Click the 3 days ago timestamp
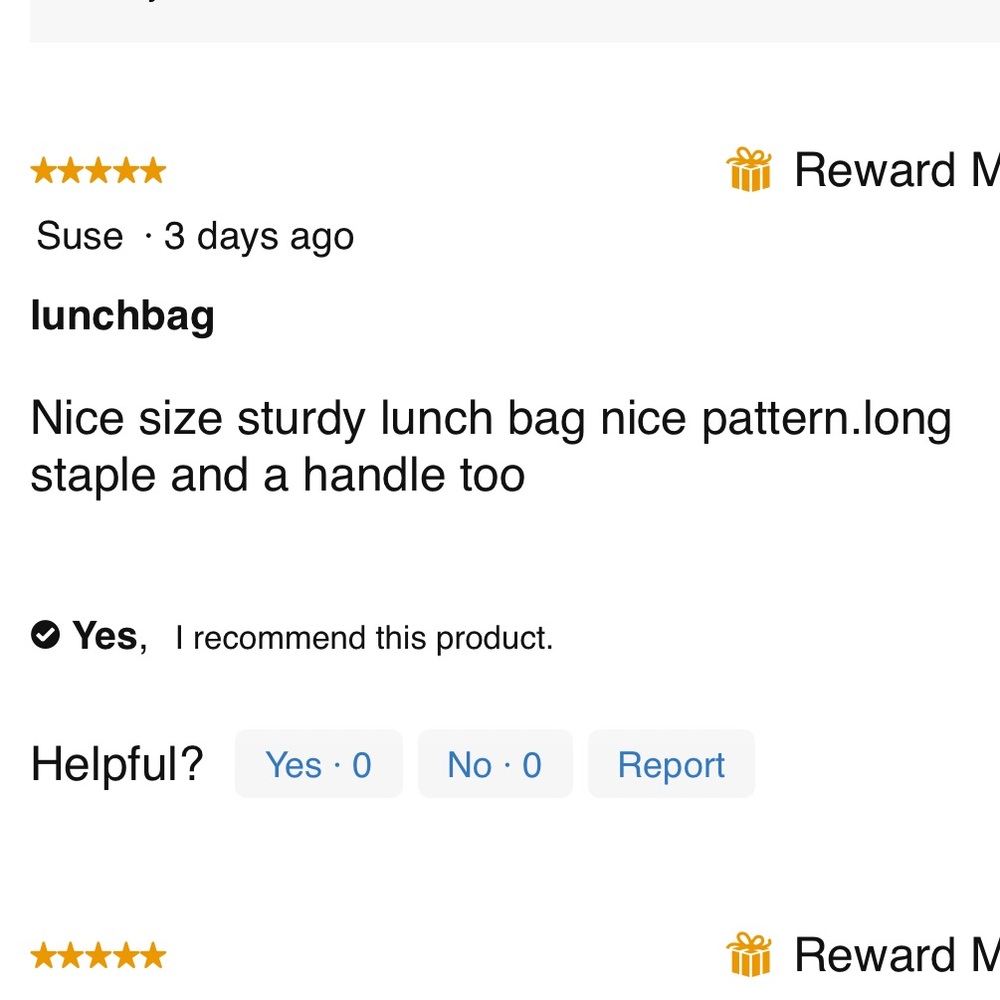Viewport: 1000px width, 1000px height. (x=259, y=236)
